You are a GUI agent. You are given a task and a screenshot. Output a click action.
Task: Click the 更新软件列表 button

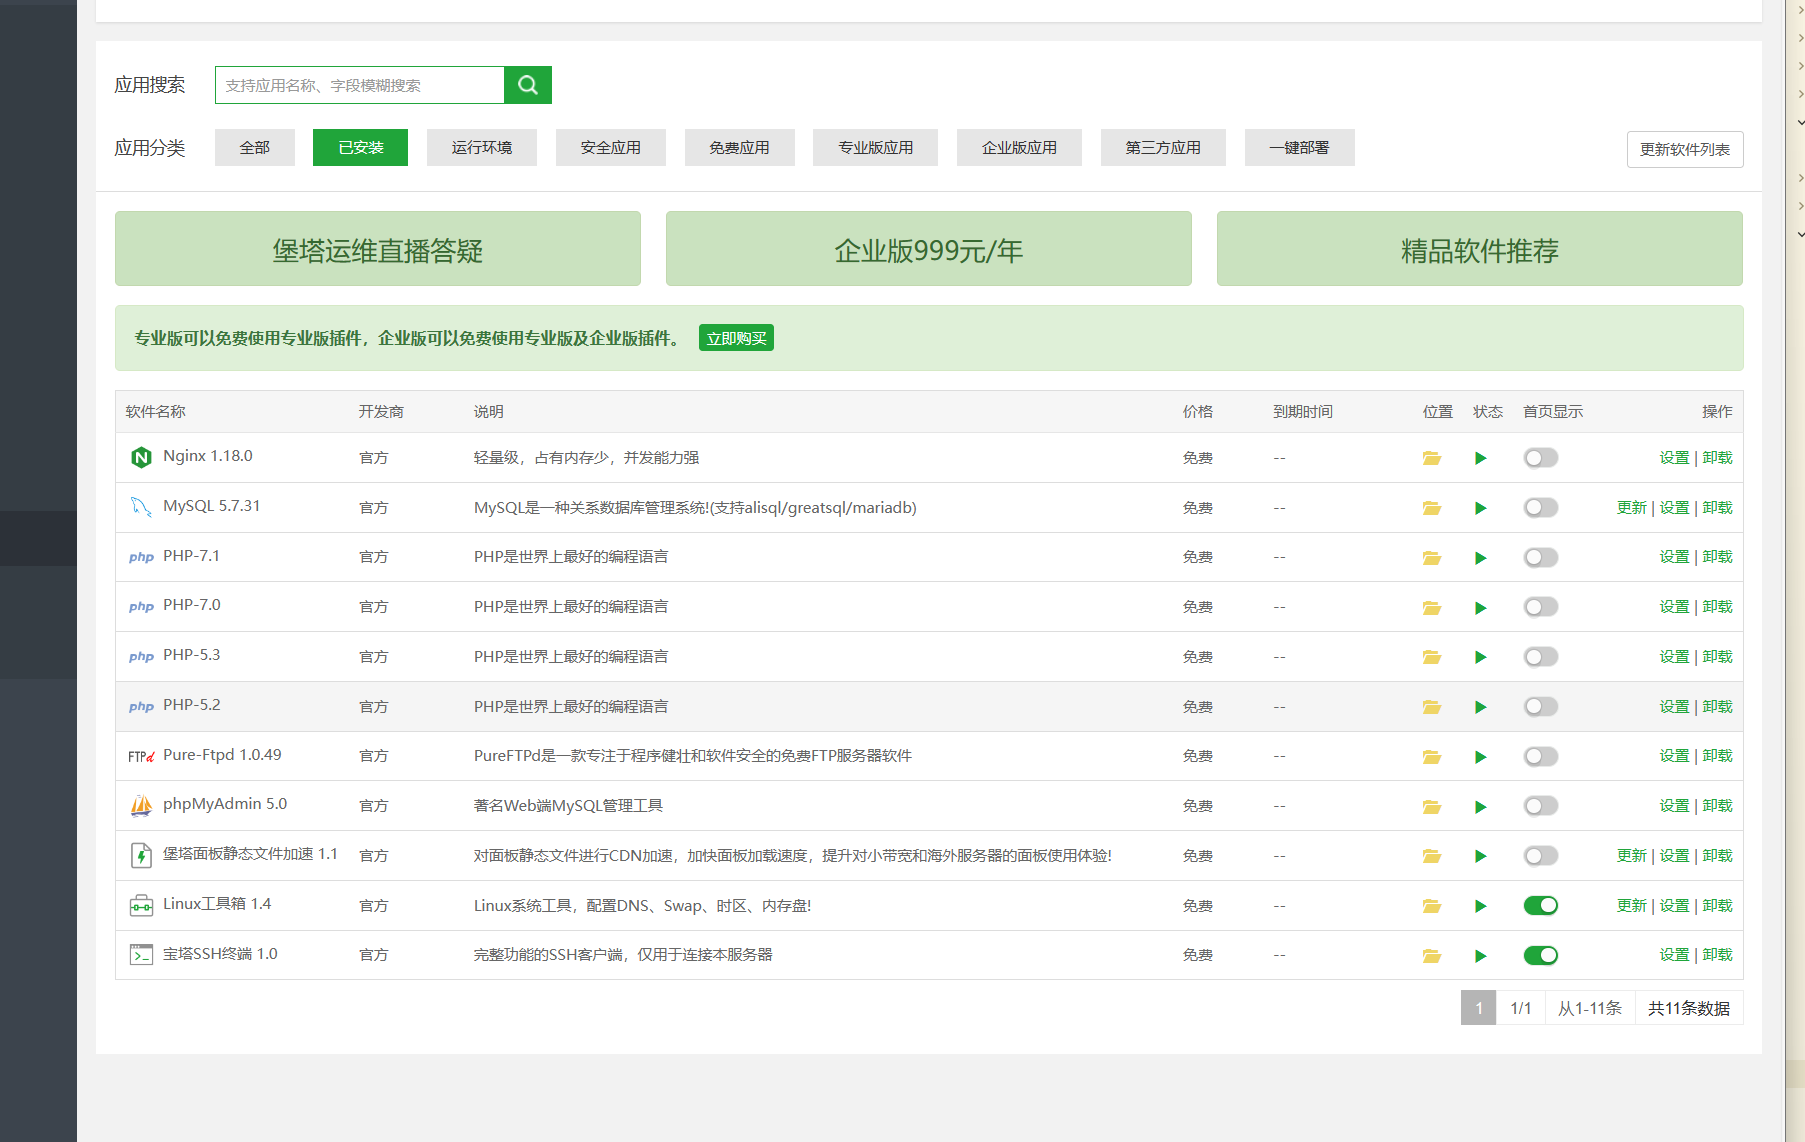pyautogui.click(x=1685, y=150)
